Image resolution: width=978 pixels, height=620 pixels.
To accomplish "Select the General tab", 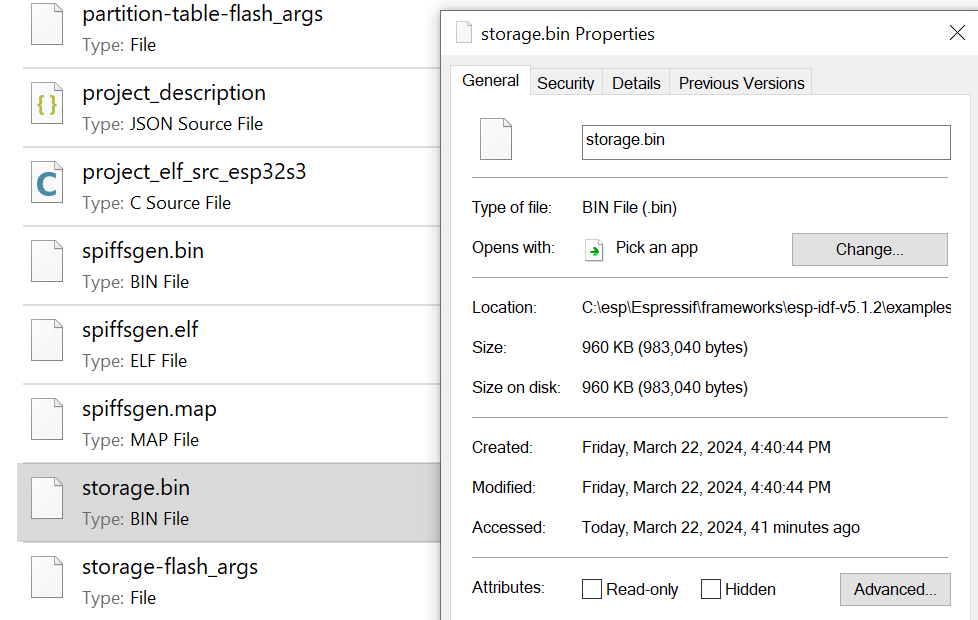I will (x=490, y=81).
